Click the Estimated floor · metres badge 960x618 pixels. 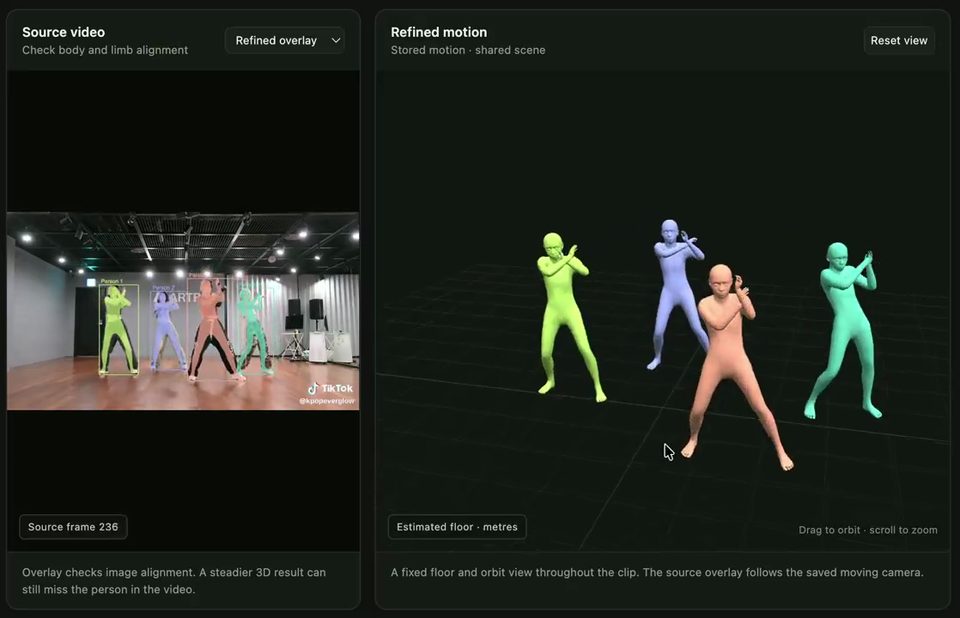point(457,527)
